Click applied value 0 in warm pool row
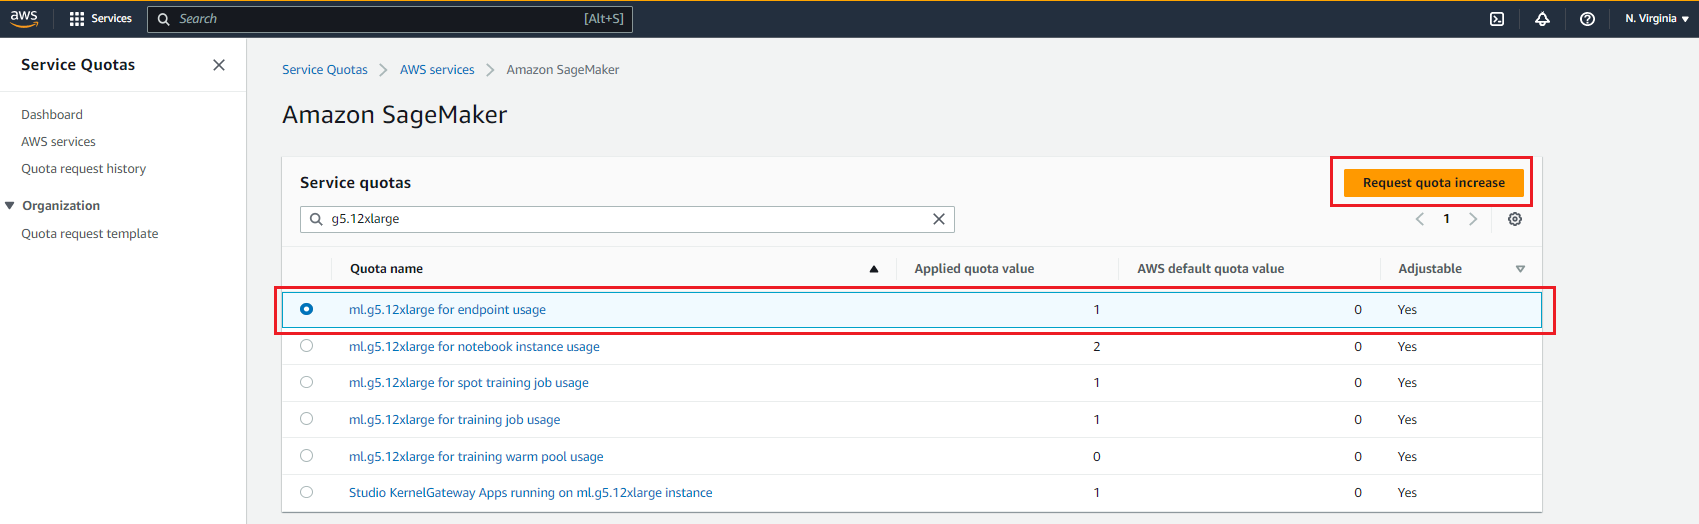The height and width of the screenshot is (524, 1699). coord(1097,457)
